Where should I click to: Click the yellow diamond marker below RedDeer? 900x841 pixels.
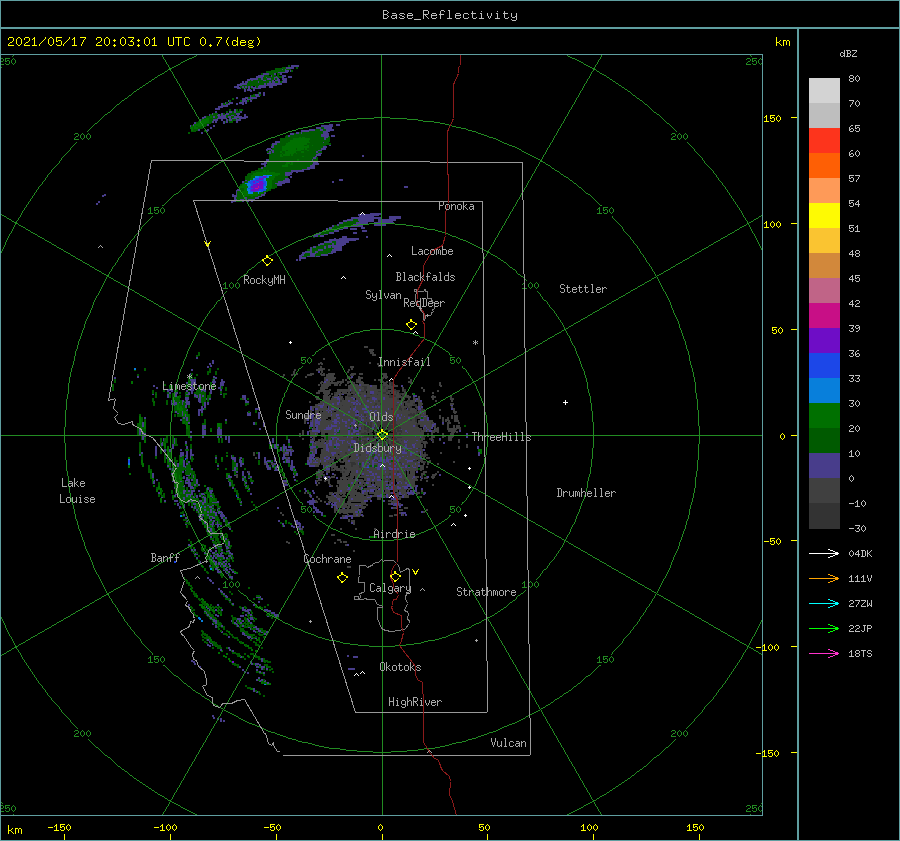(x=411, y=325)
